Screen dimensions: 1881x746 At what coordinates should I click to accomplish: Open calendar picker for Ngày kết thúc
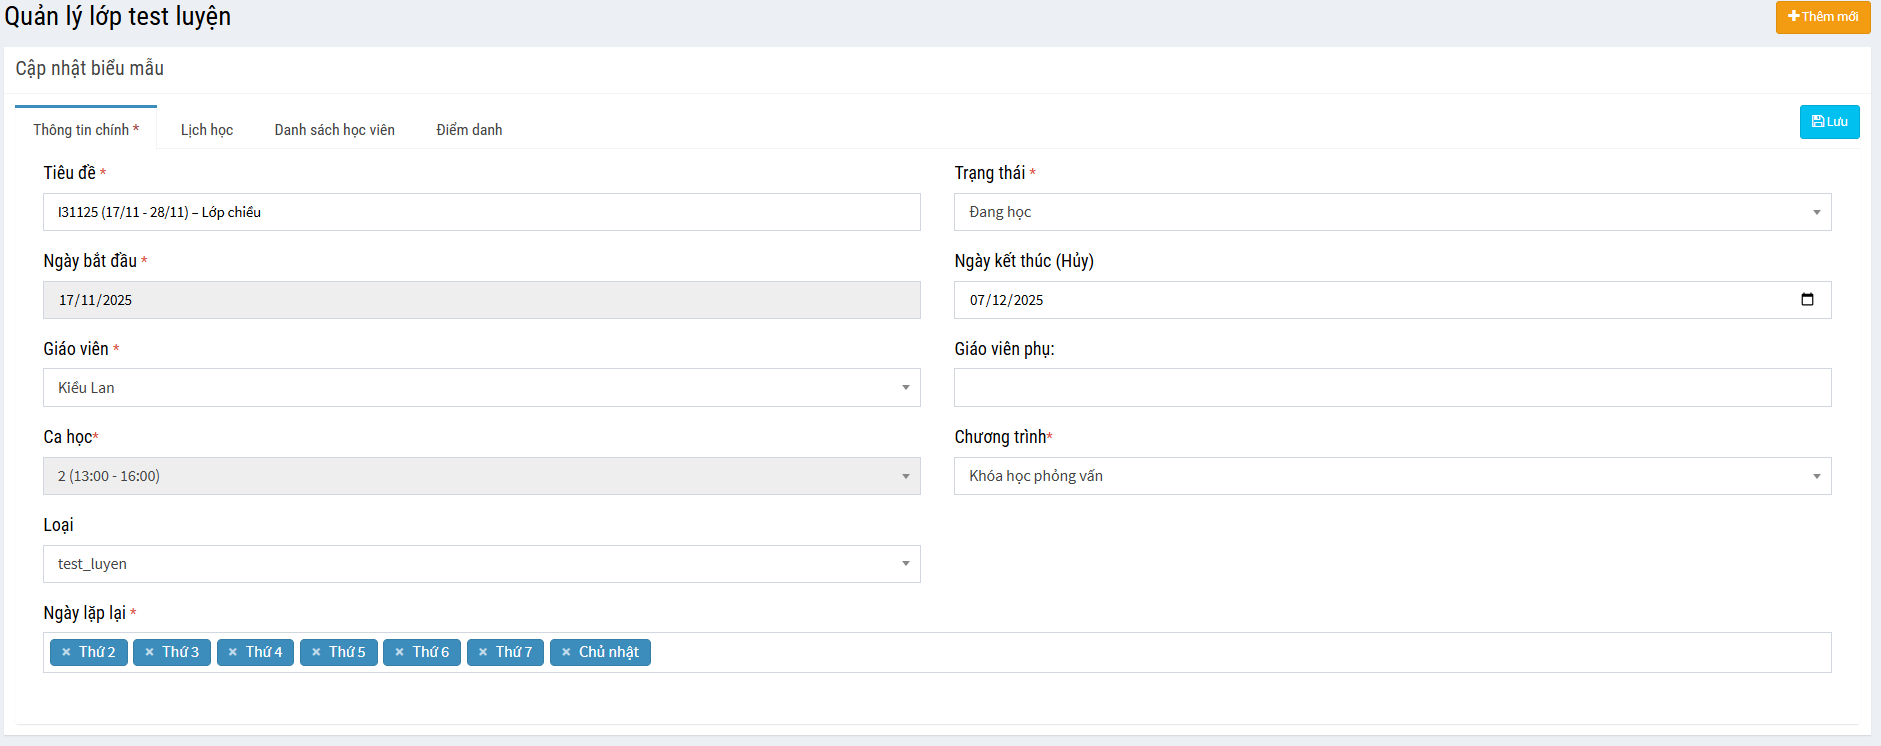tap(1806, 300)
